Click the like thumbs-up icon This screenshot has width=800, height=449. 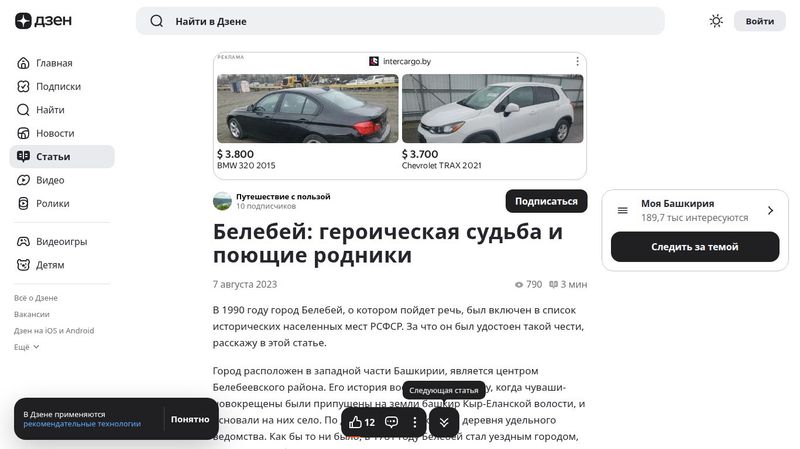[356, 422]
